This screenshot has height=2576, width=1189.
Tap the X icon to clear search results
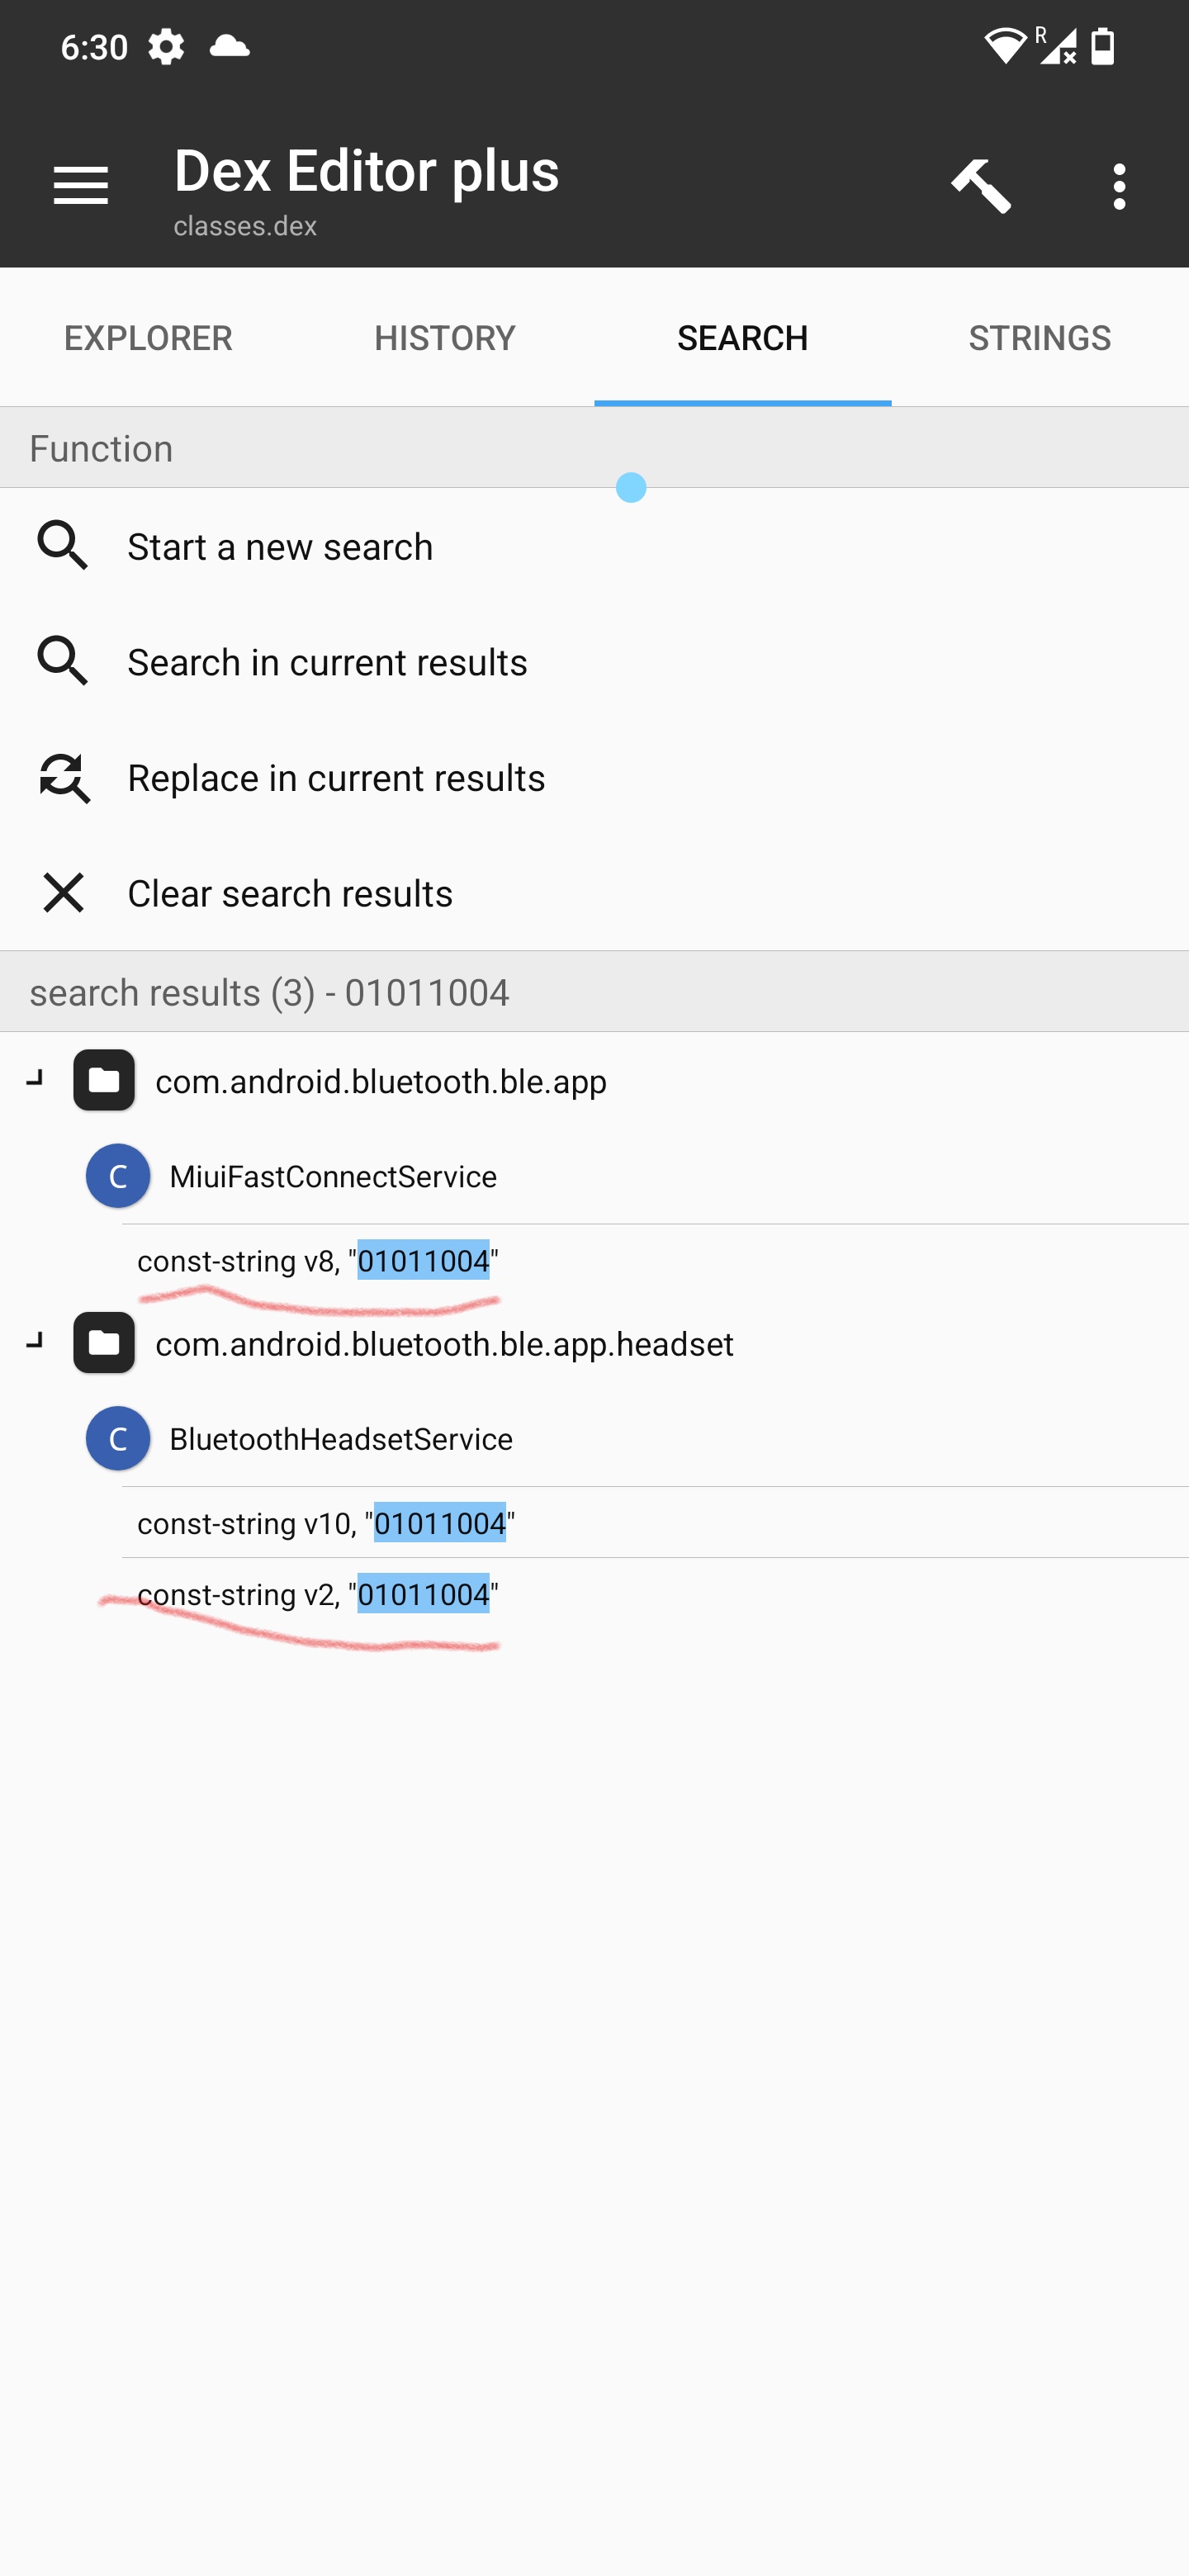coord(63,892)
